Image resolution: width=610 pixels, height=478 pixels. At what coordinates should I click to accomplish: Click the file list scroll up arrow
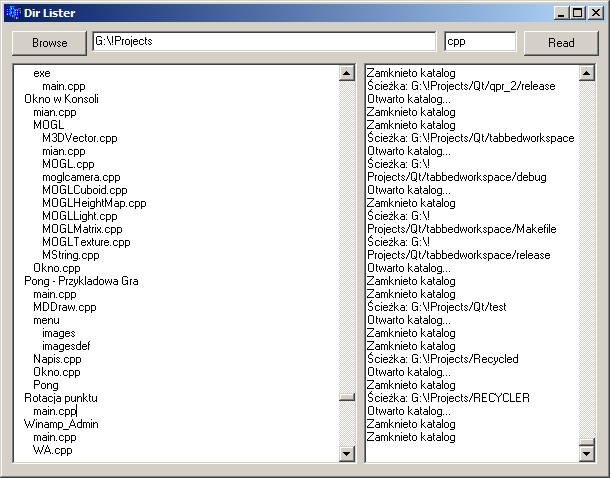coord(347,73)
